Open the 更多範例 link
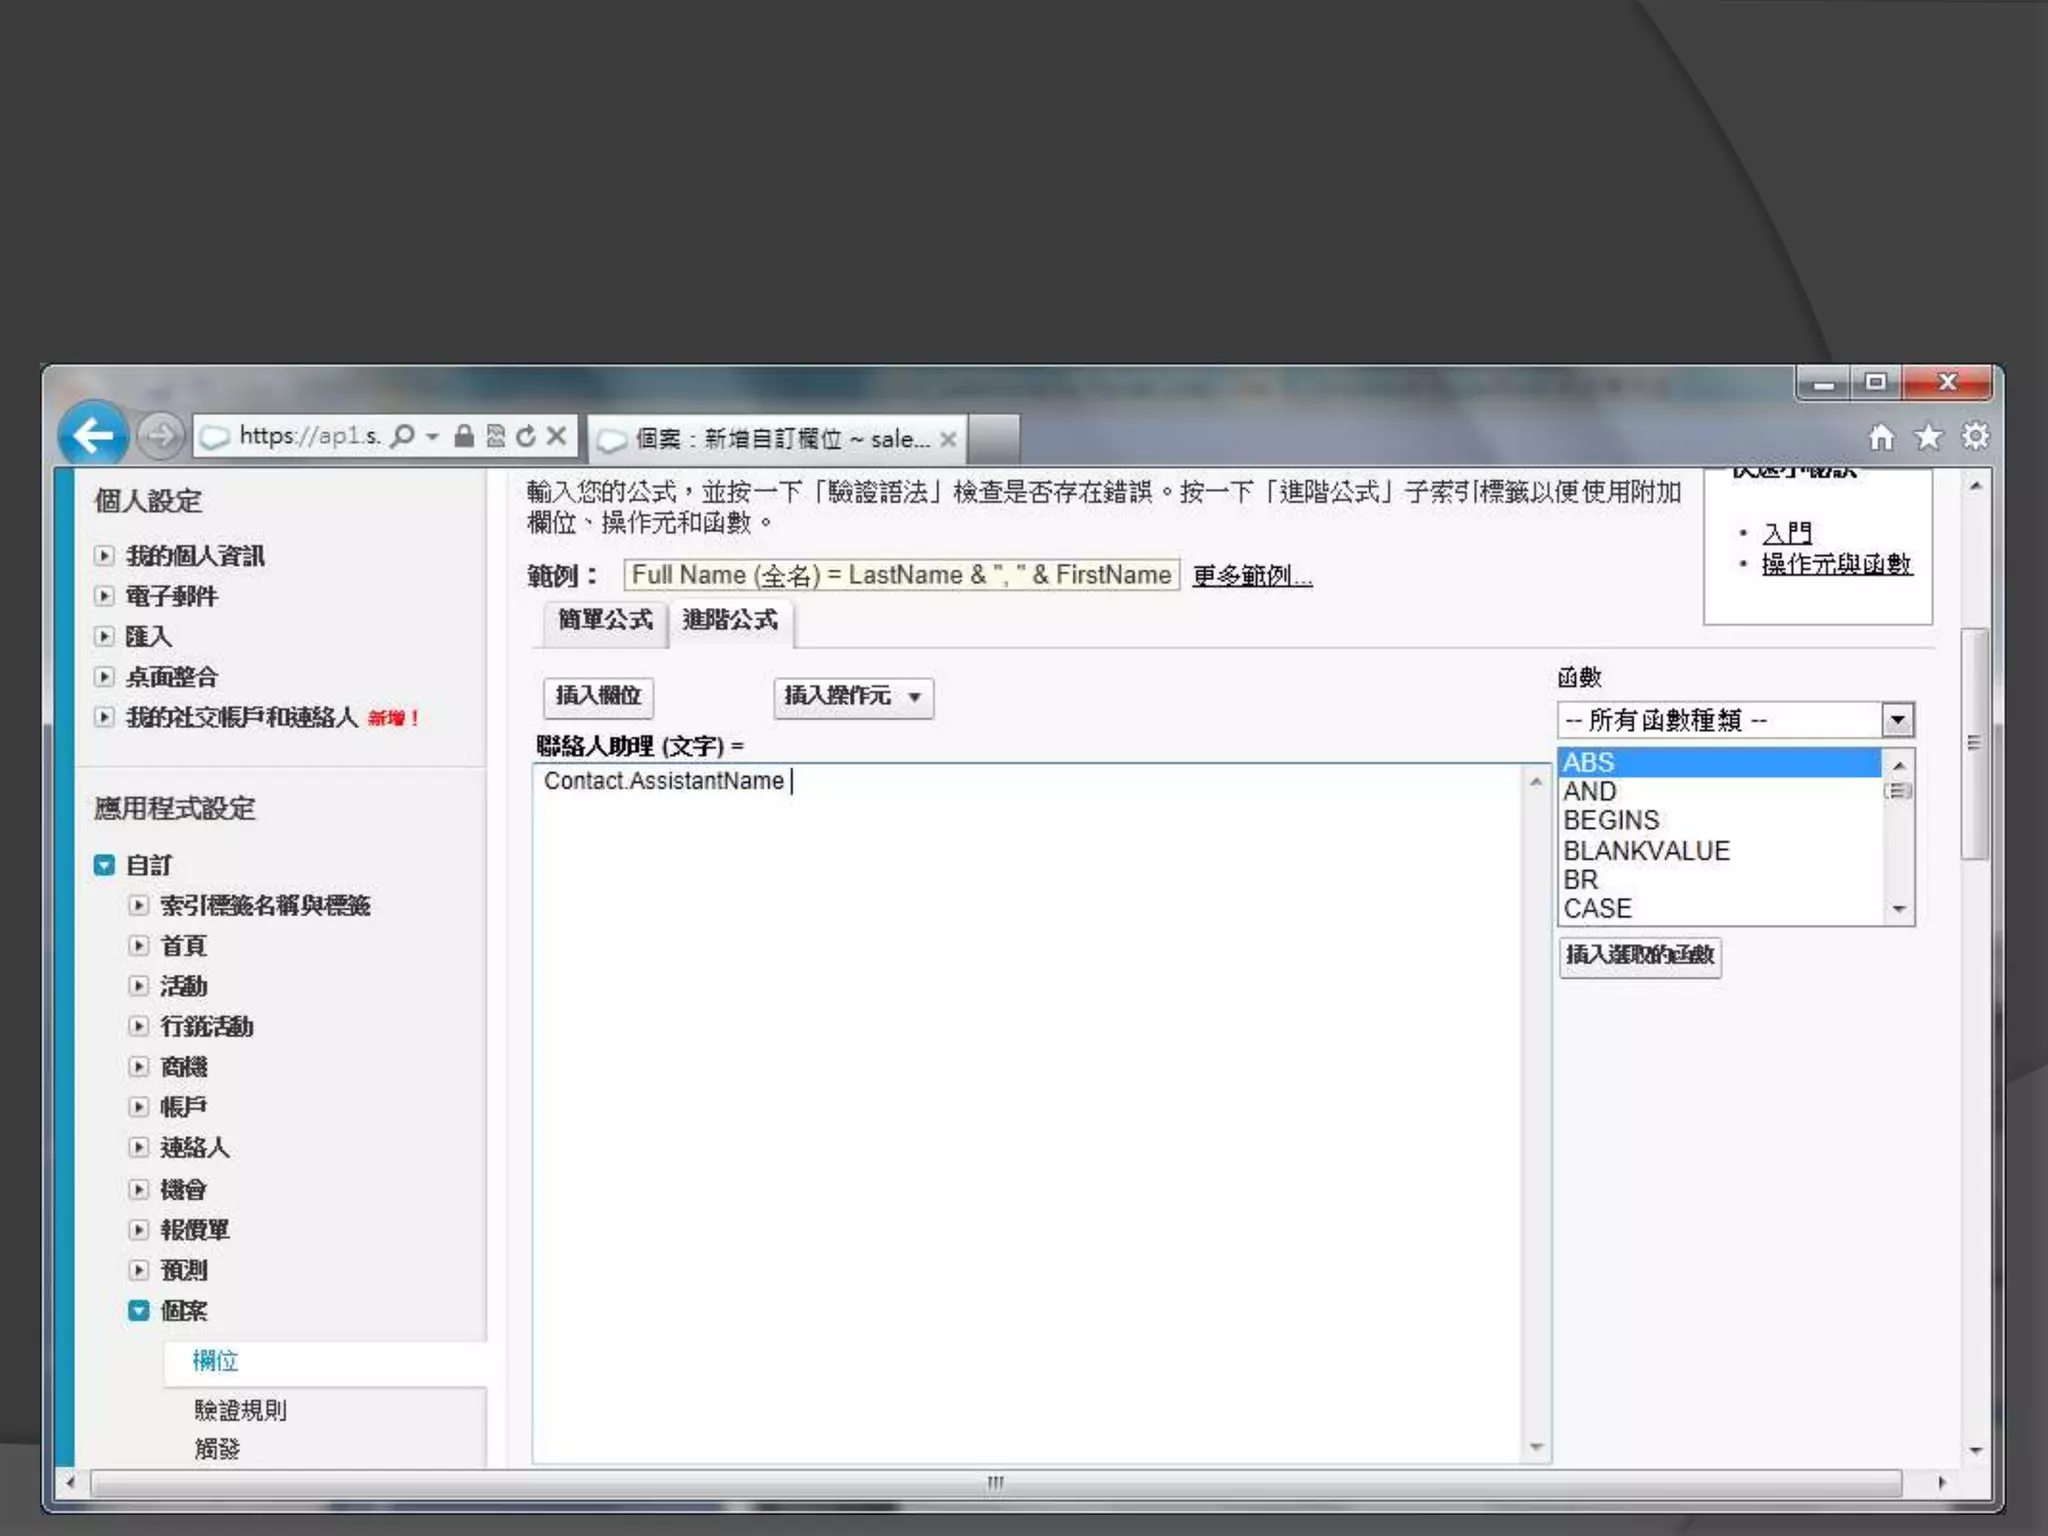The width and height of the screenshot is (2048, 1536). coord(1252,576)
